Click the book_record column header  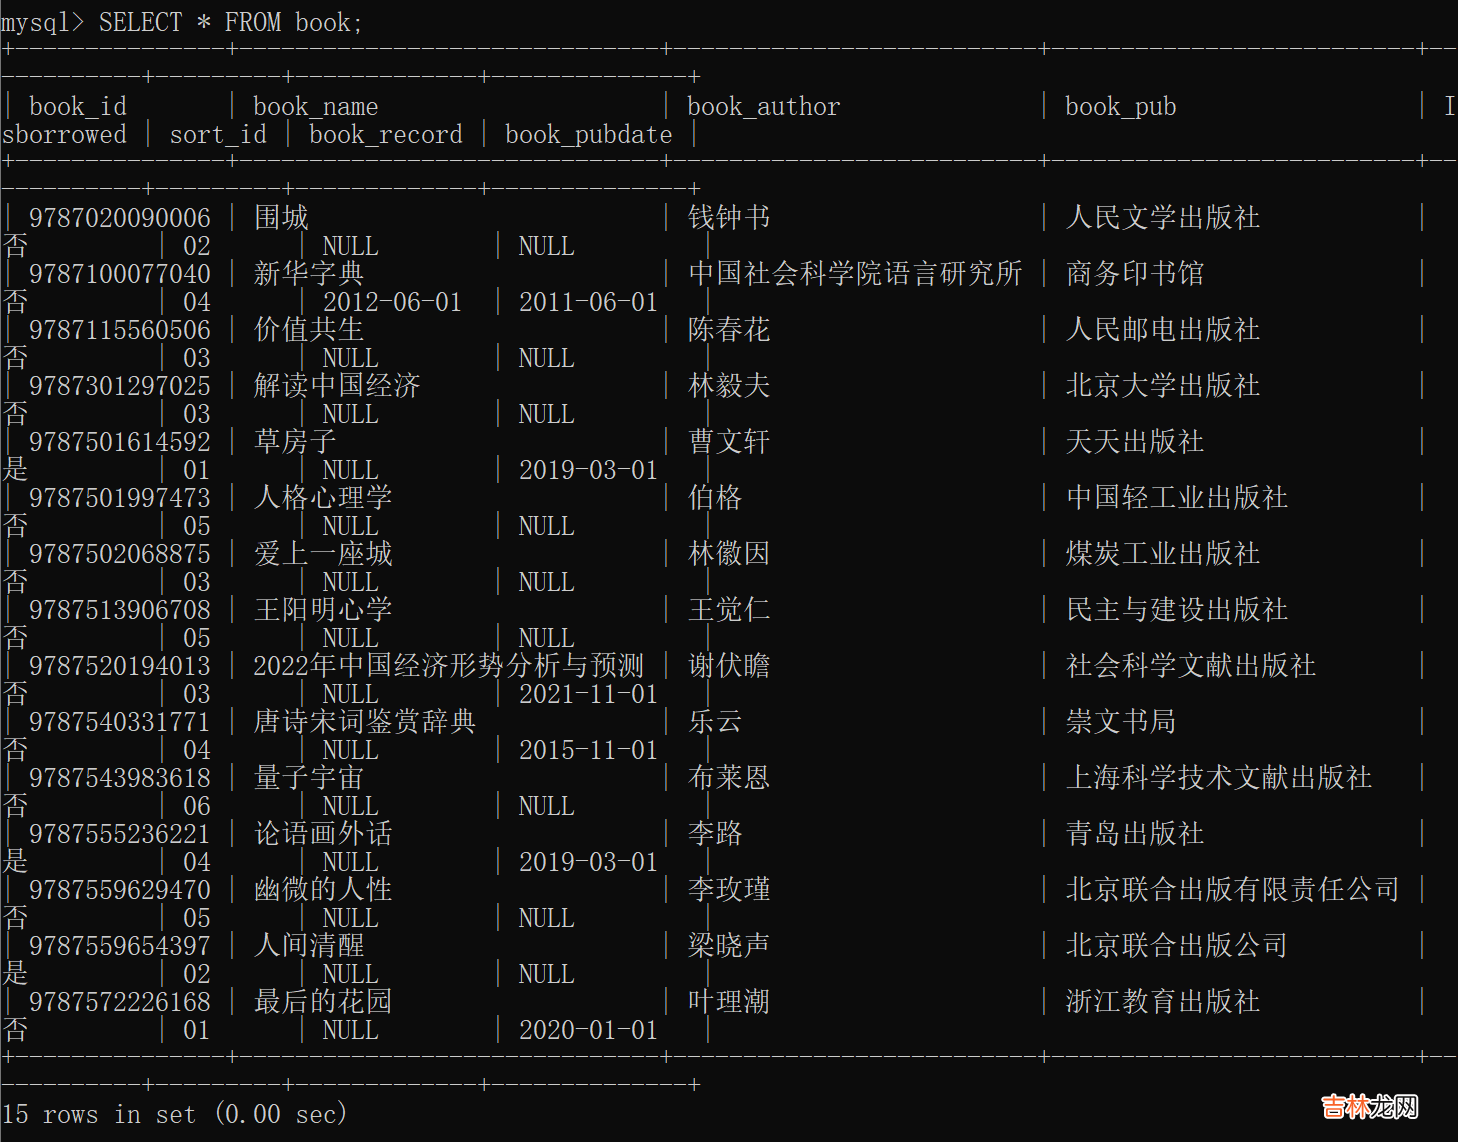386,134
